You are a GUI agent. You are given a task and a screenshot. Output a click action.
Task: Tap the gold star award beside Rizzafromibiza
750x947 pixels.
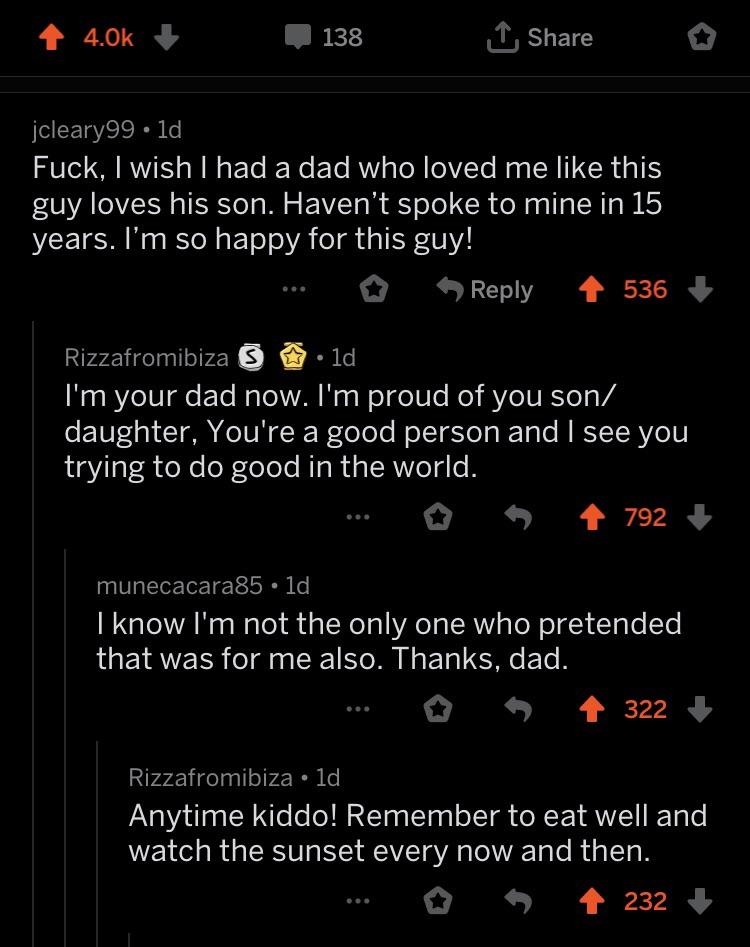point(293,355)
